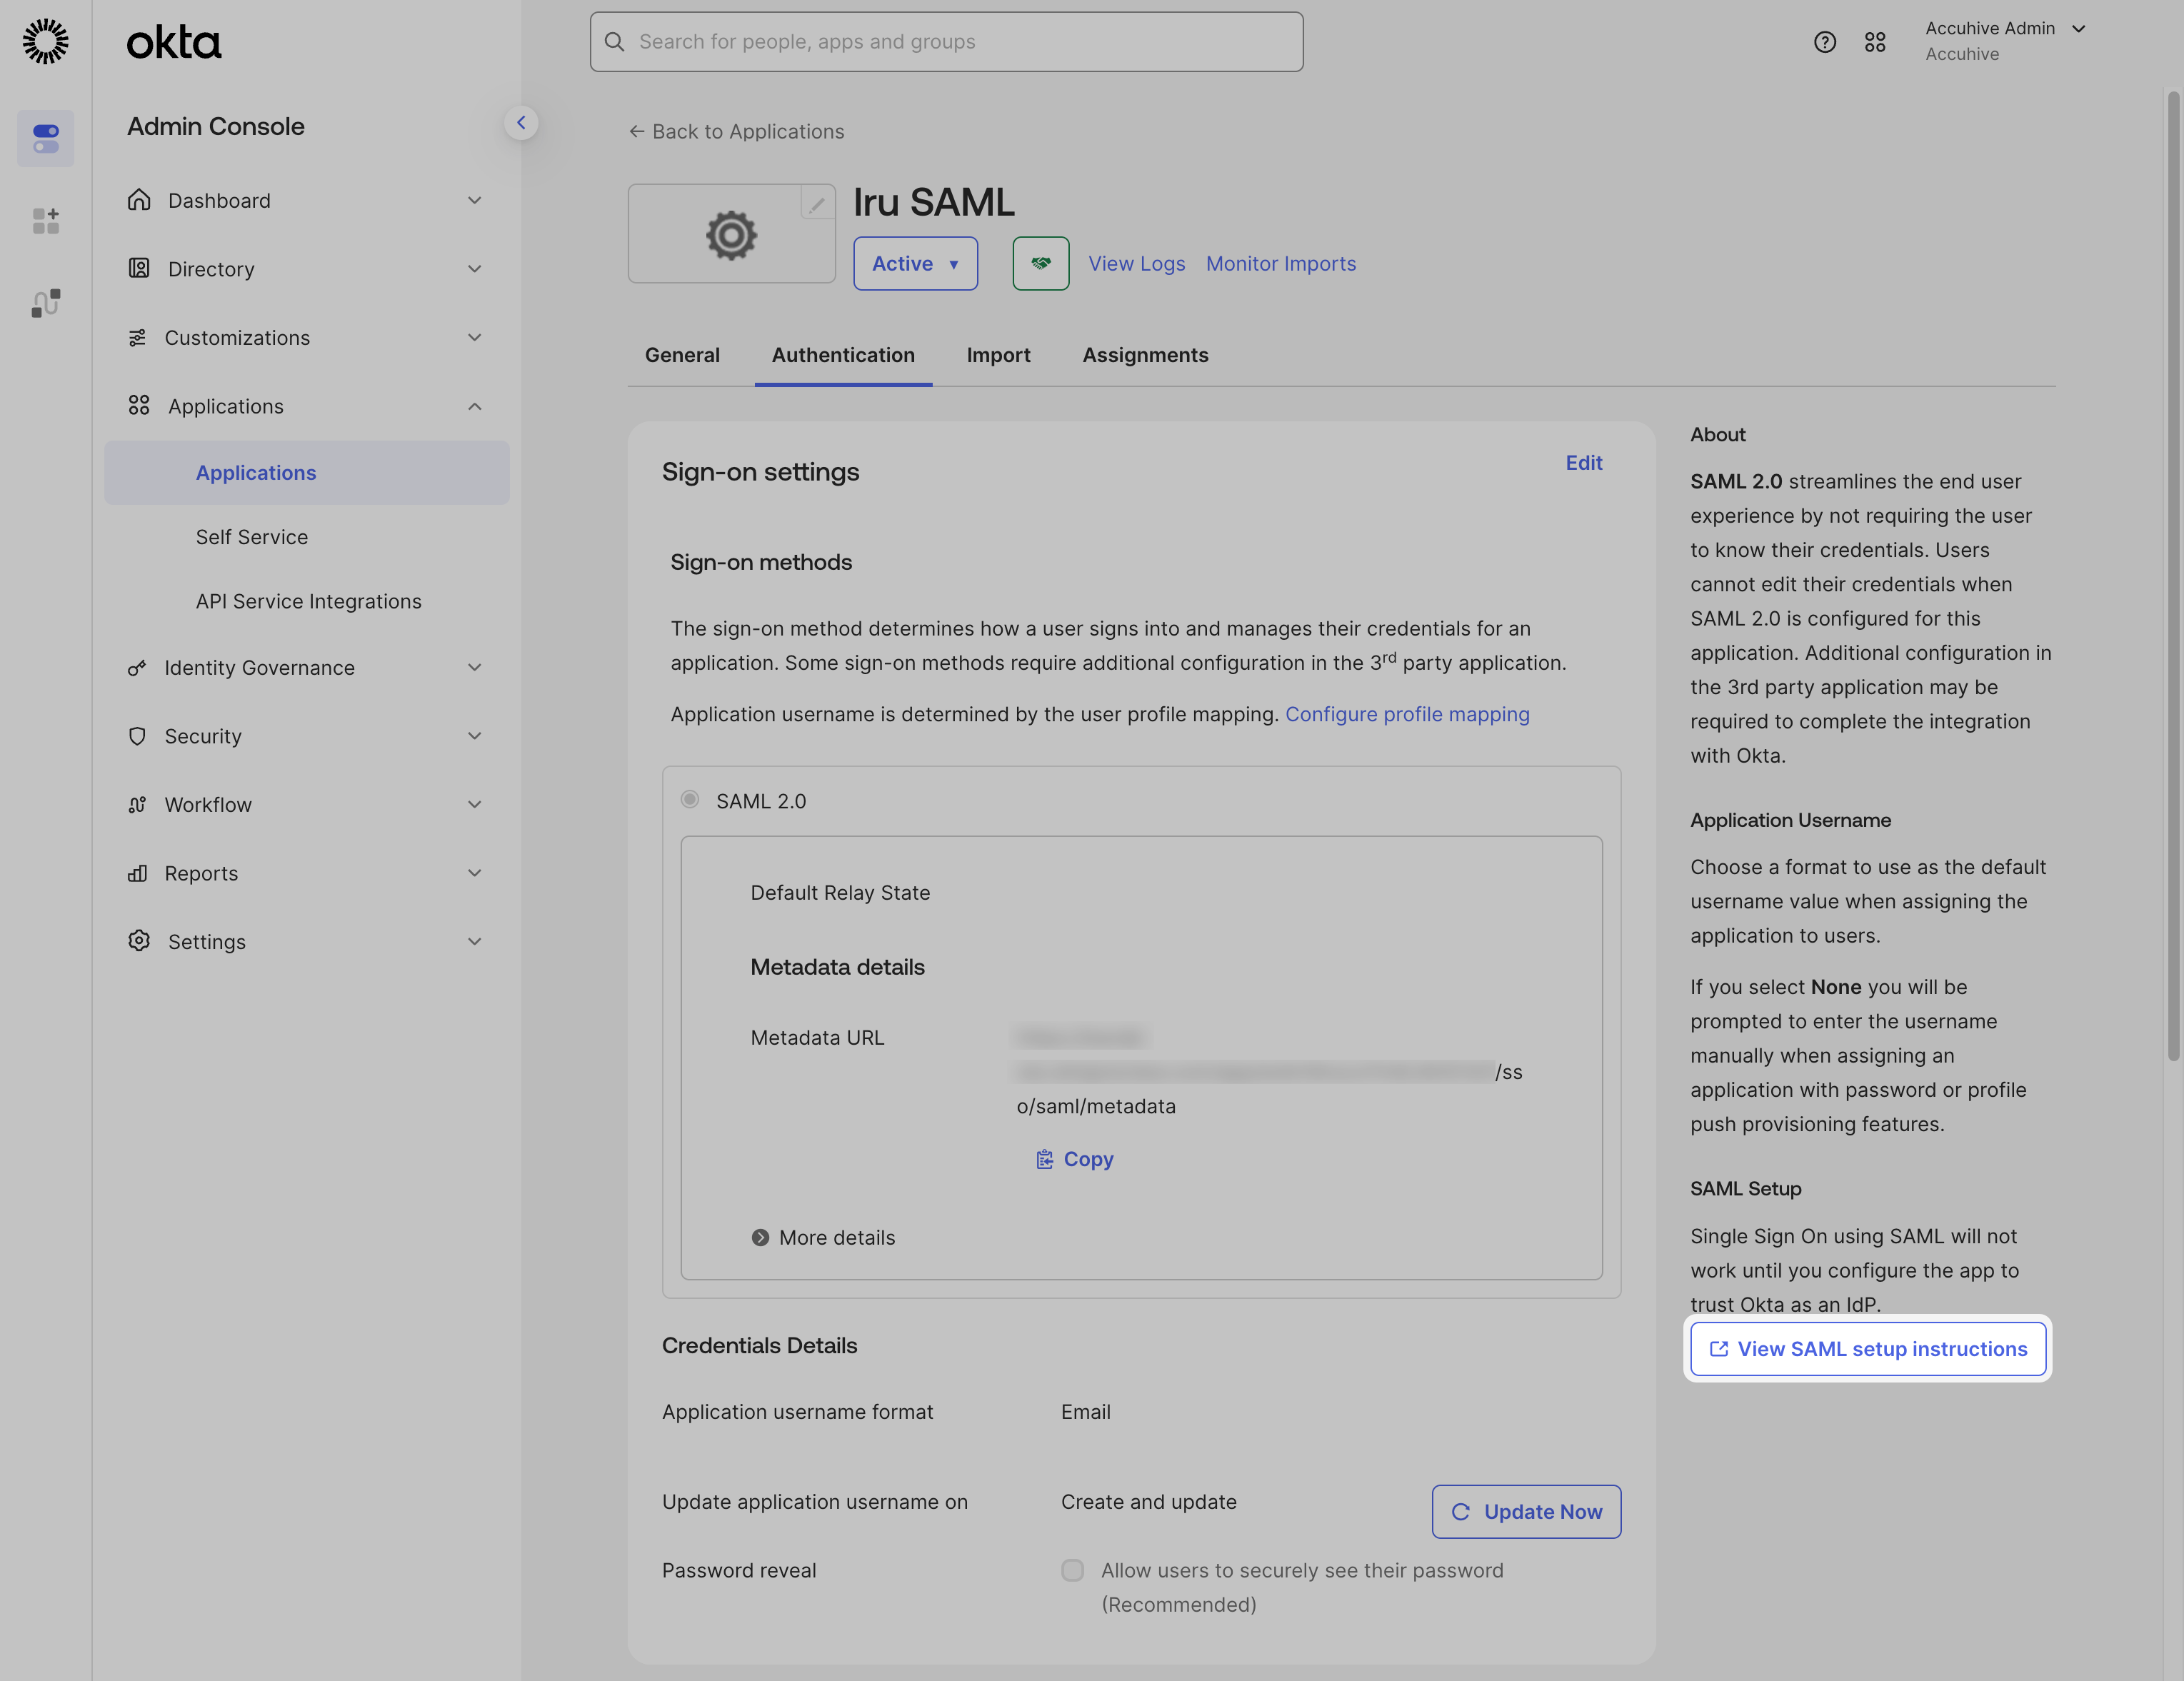Open the Assignments tab
2184x1681 pixels.
[x=1145, y=355]
